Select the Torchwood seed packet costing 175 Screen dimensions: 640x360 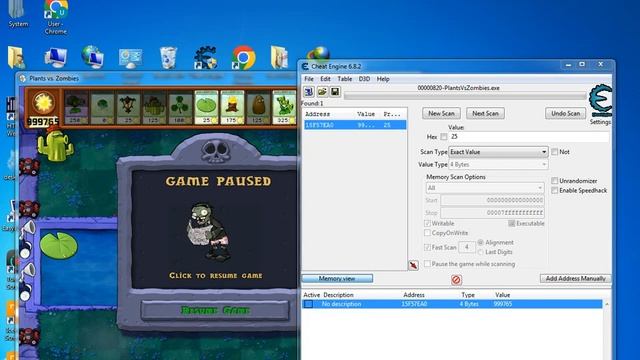coord(232,107)
